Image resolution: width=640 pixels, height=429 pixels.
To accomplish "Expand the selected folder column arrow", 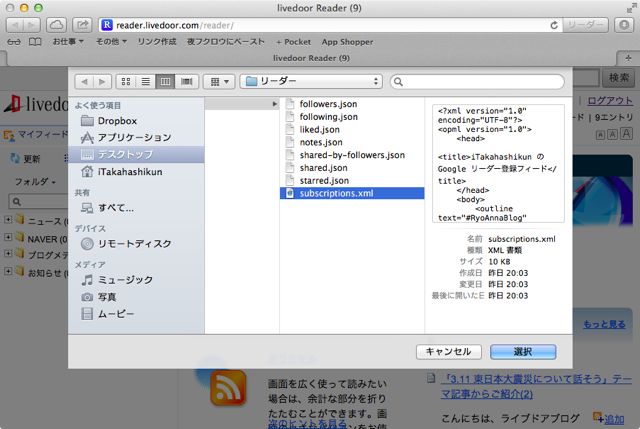I will (x=275, y=104).
